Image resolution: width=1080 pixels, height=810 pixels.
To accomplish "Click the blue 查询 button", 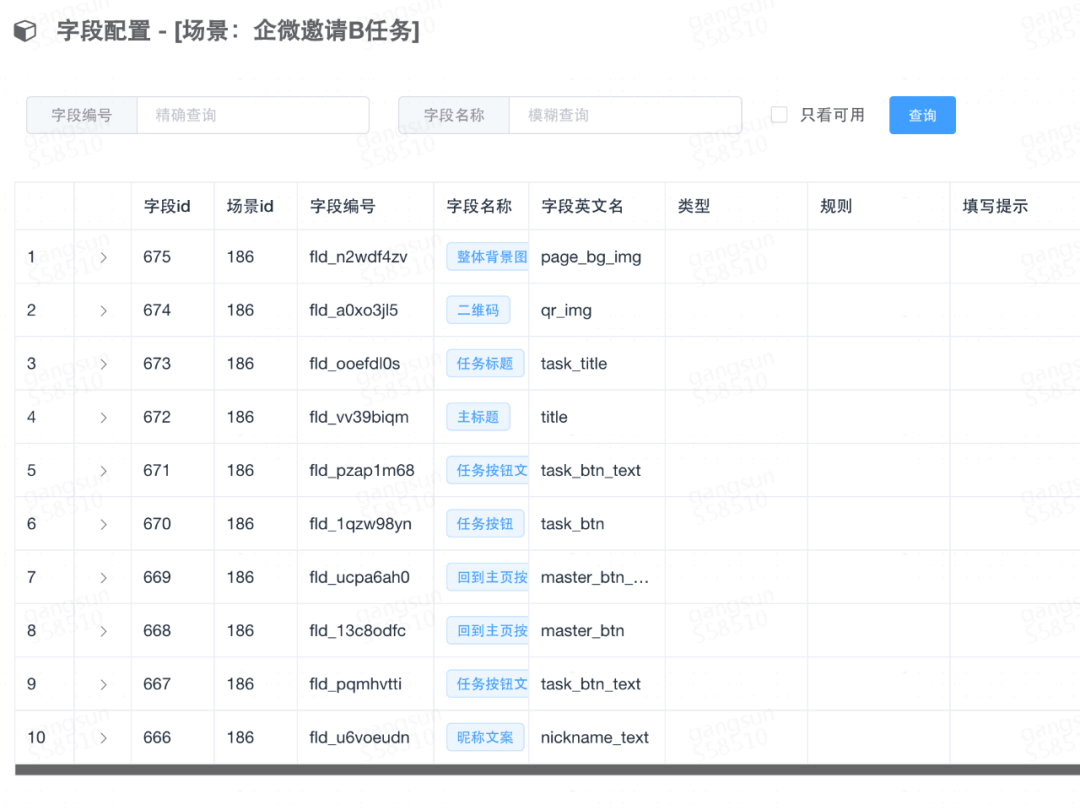I will click(x=922, y=115).
